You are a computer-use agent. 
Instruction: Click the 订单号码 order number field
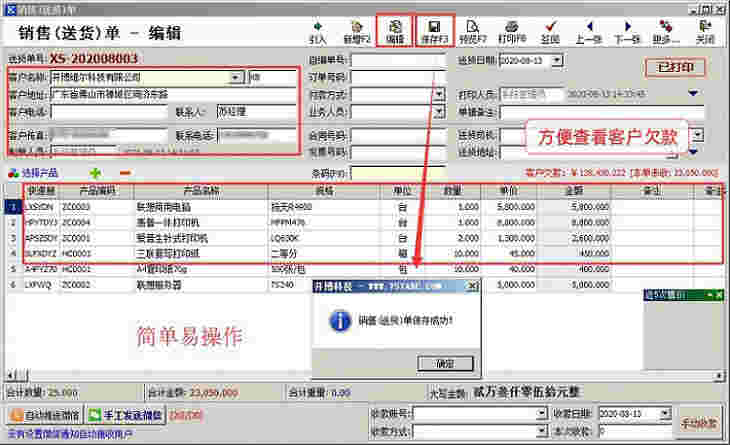click(399, 77)
